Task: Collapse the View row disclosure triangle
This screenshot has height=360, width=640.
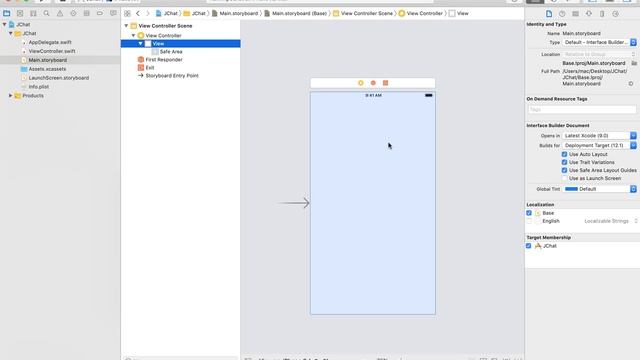Action: click(140, 44)
